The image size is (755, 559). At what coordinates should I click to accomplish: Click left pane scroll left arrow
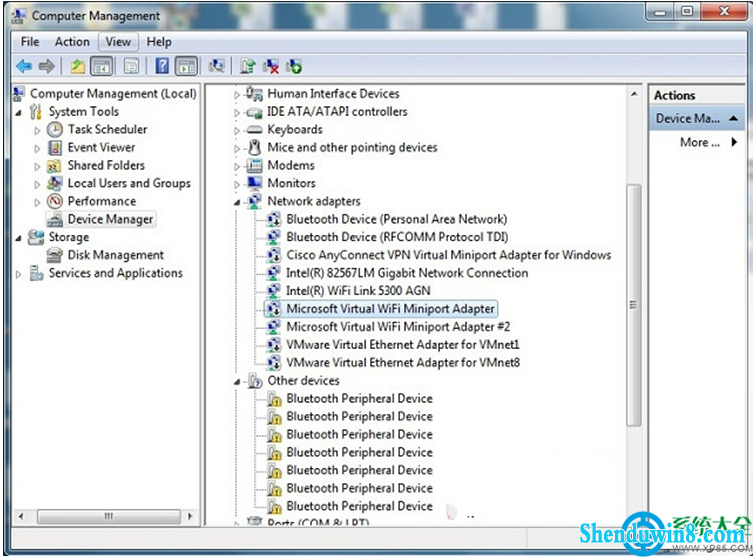tap(21, 516)
